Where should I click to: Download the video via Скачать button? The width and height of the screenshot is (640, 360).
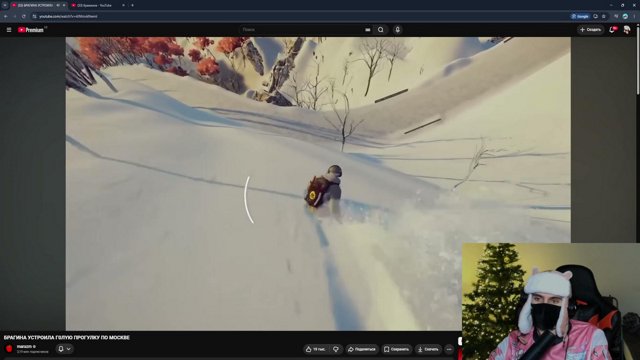click(x=428, y=349)
